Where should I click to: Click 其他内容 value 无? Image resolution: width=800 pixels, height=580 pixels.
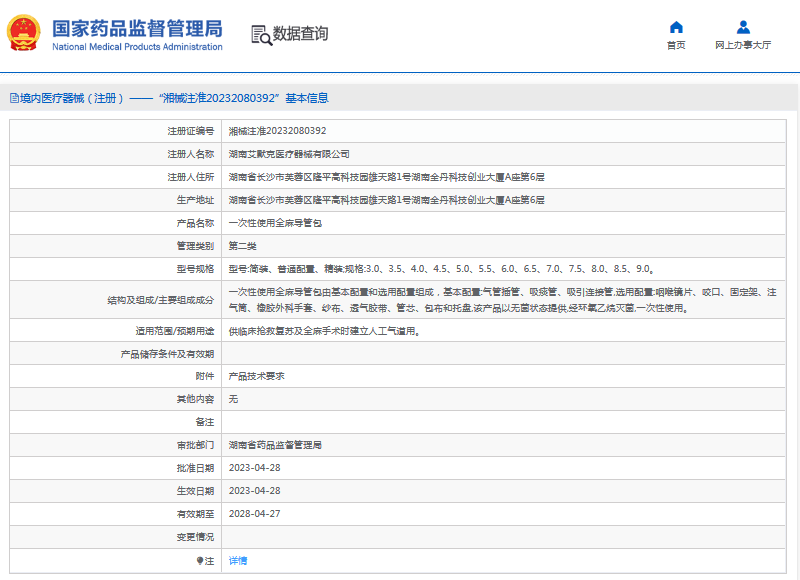[233, 399]
